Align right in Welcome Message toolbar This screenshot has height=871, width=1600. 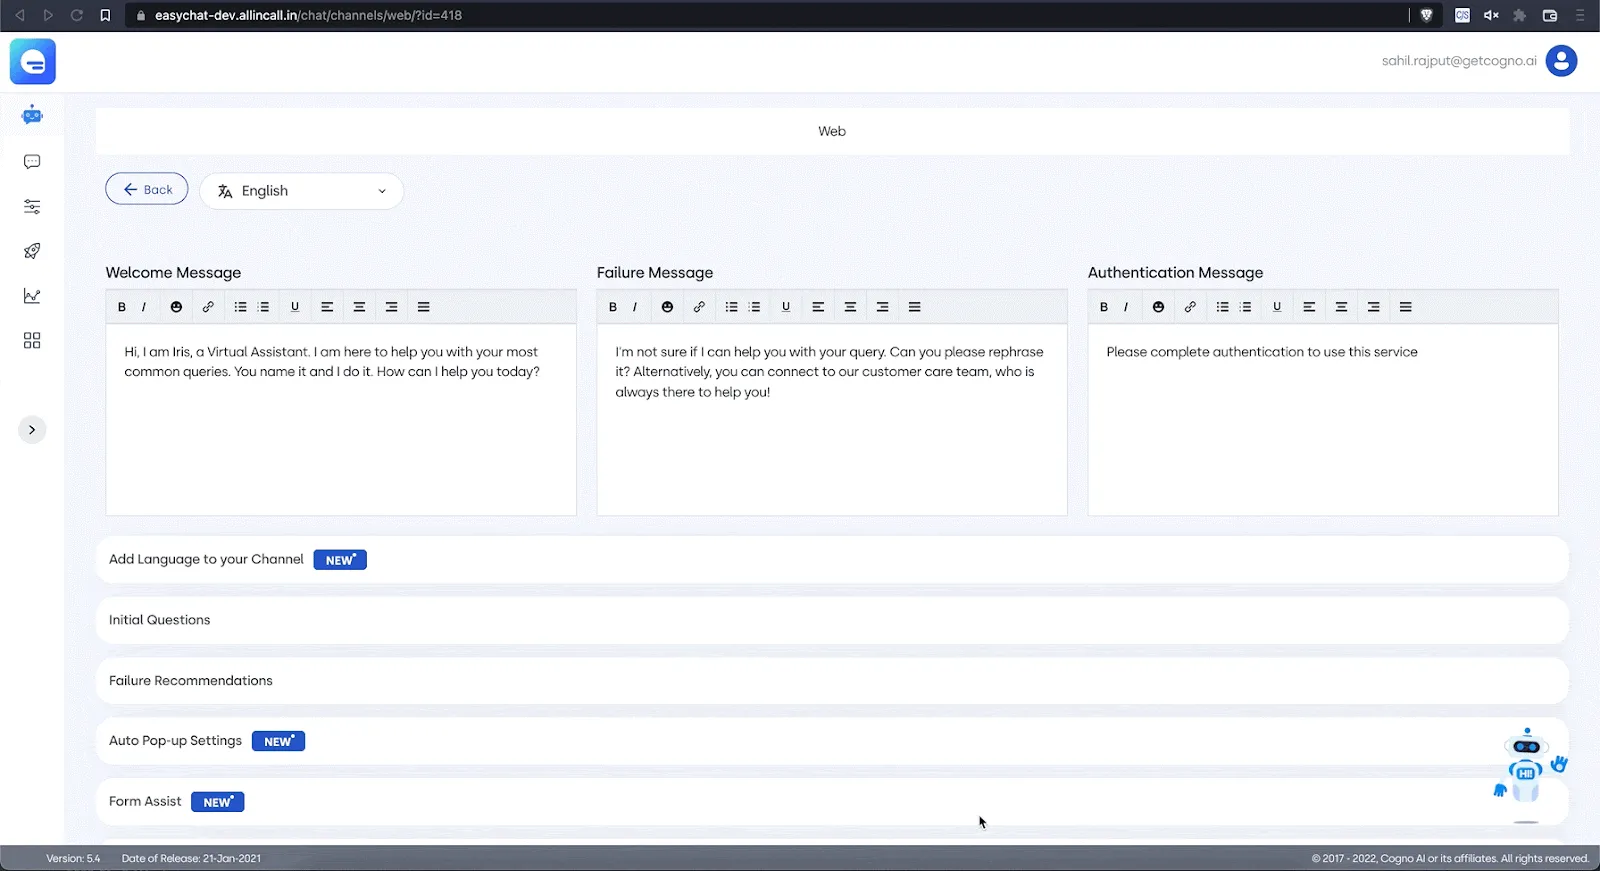[x=391, y=307]
